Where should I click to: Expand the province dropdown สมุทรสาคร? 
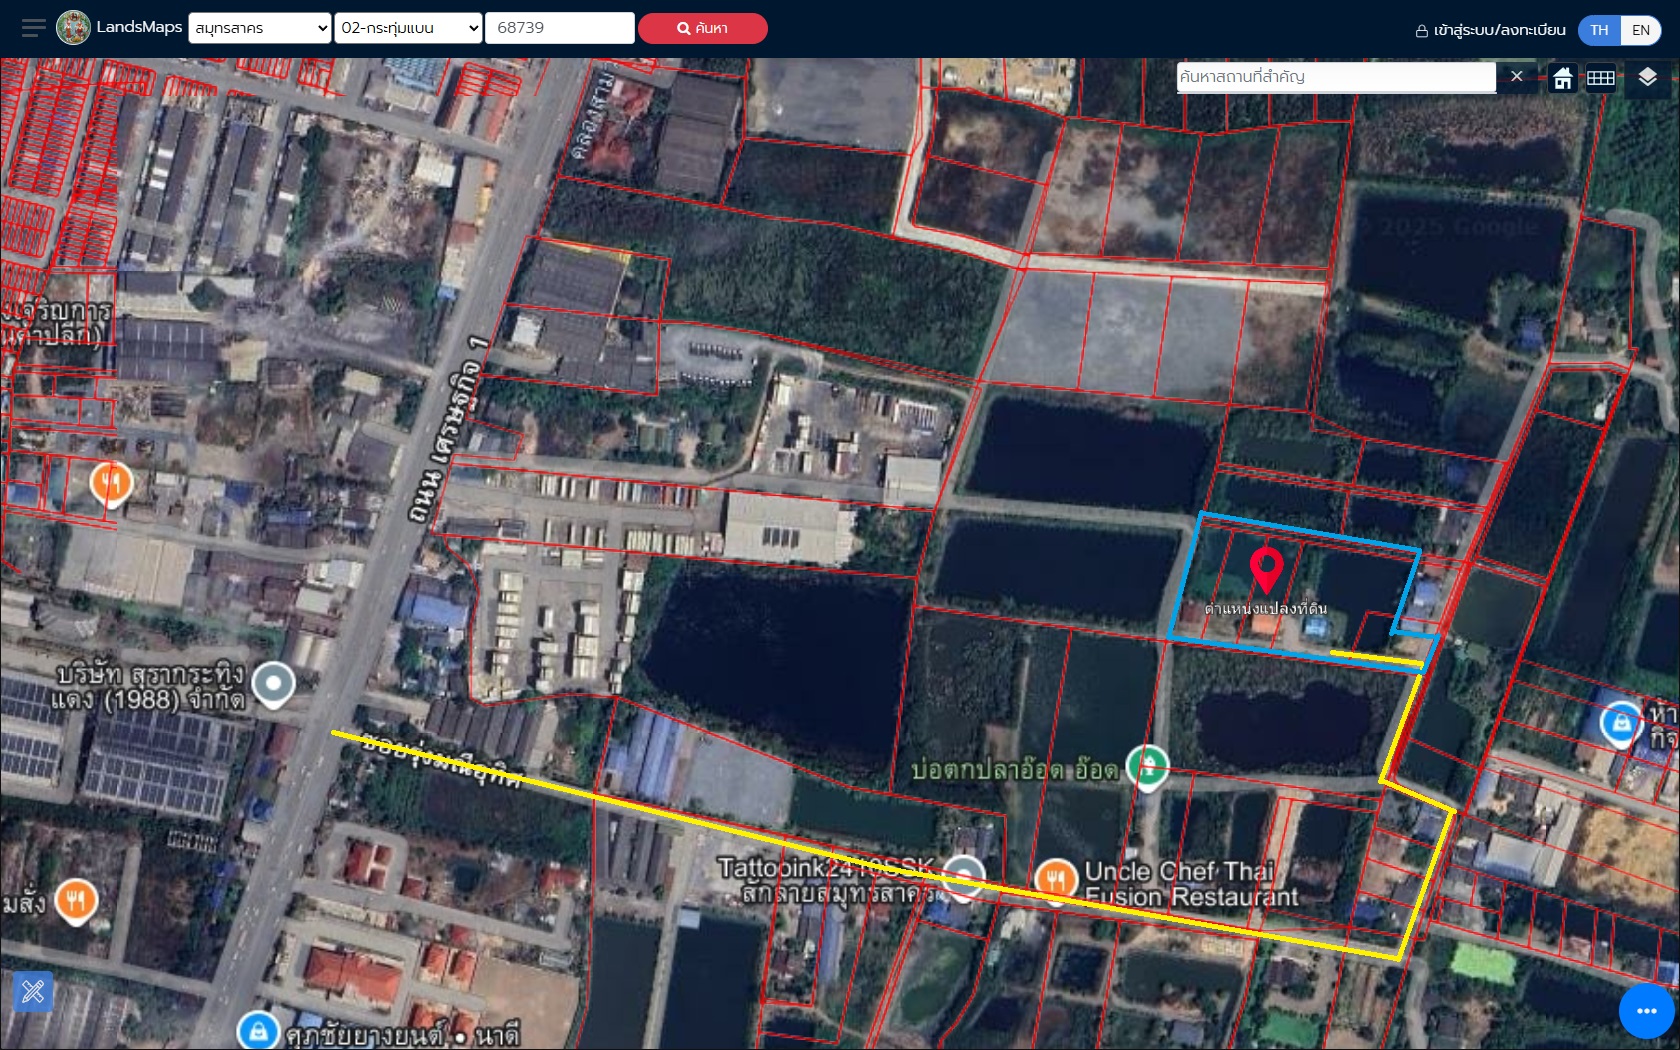259,28
